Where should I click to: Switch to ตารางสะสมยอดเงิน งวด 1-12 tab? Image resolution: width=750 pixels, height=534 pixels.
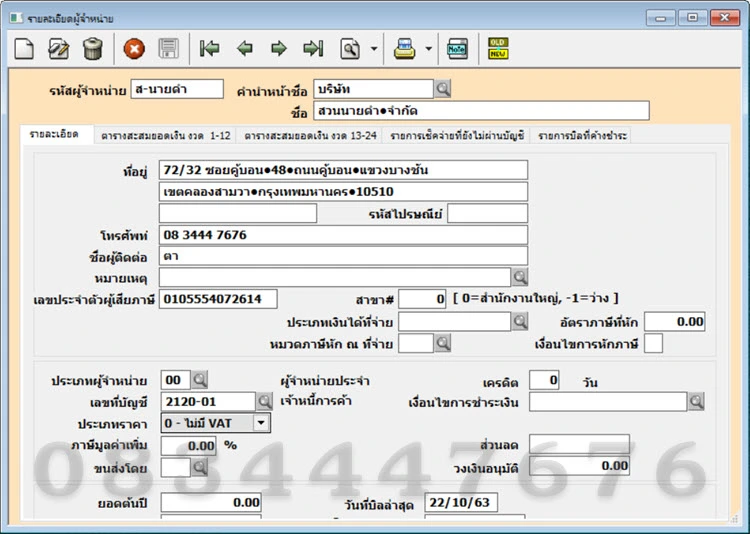coord(165,136)
